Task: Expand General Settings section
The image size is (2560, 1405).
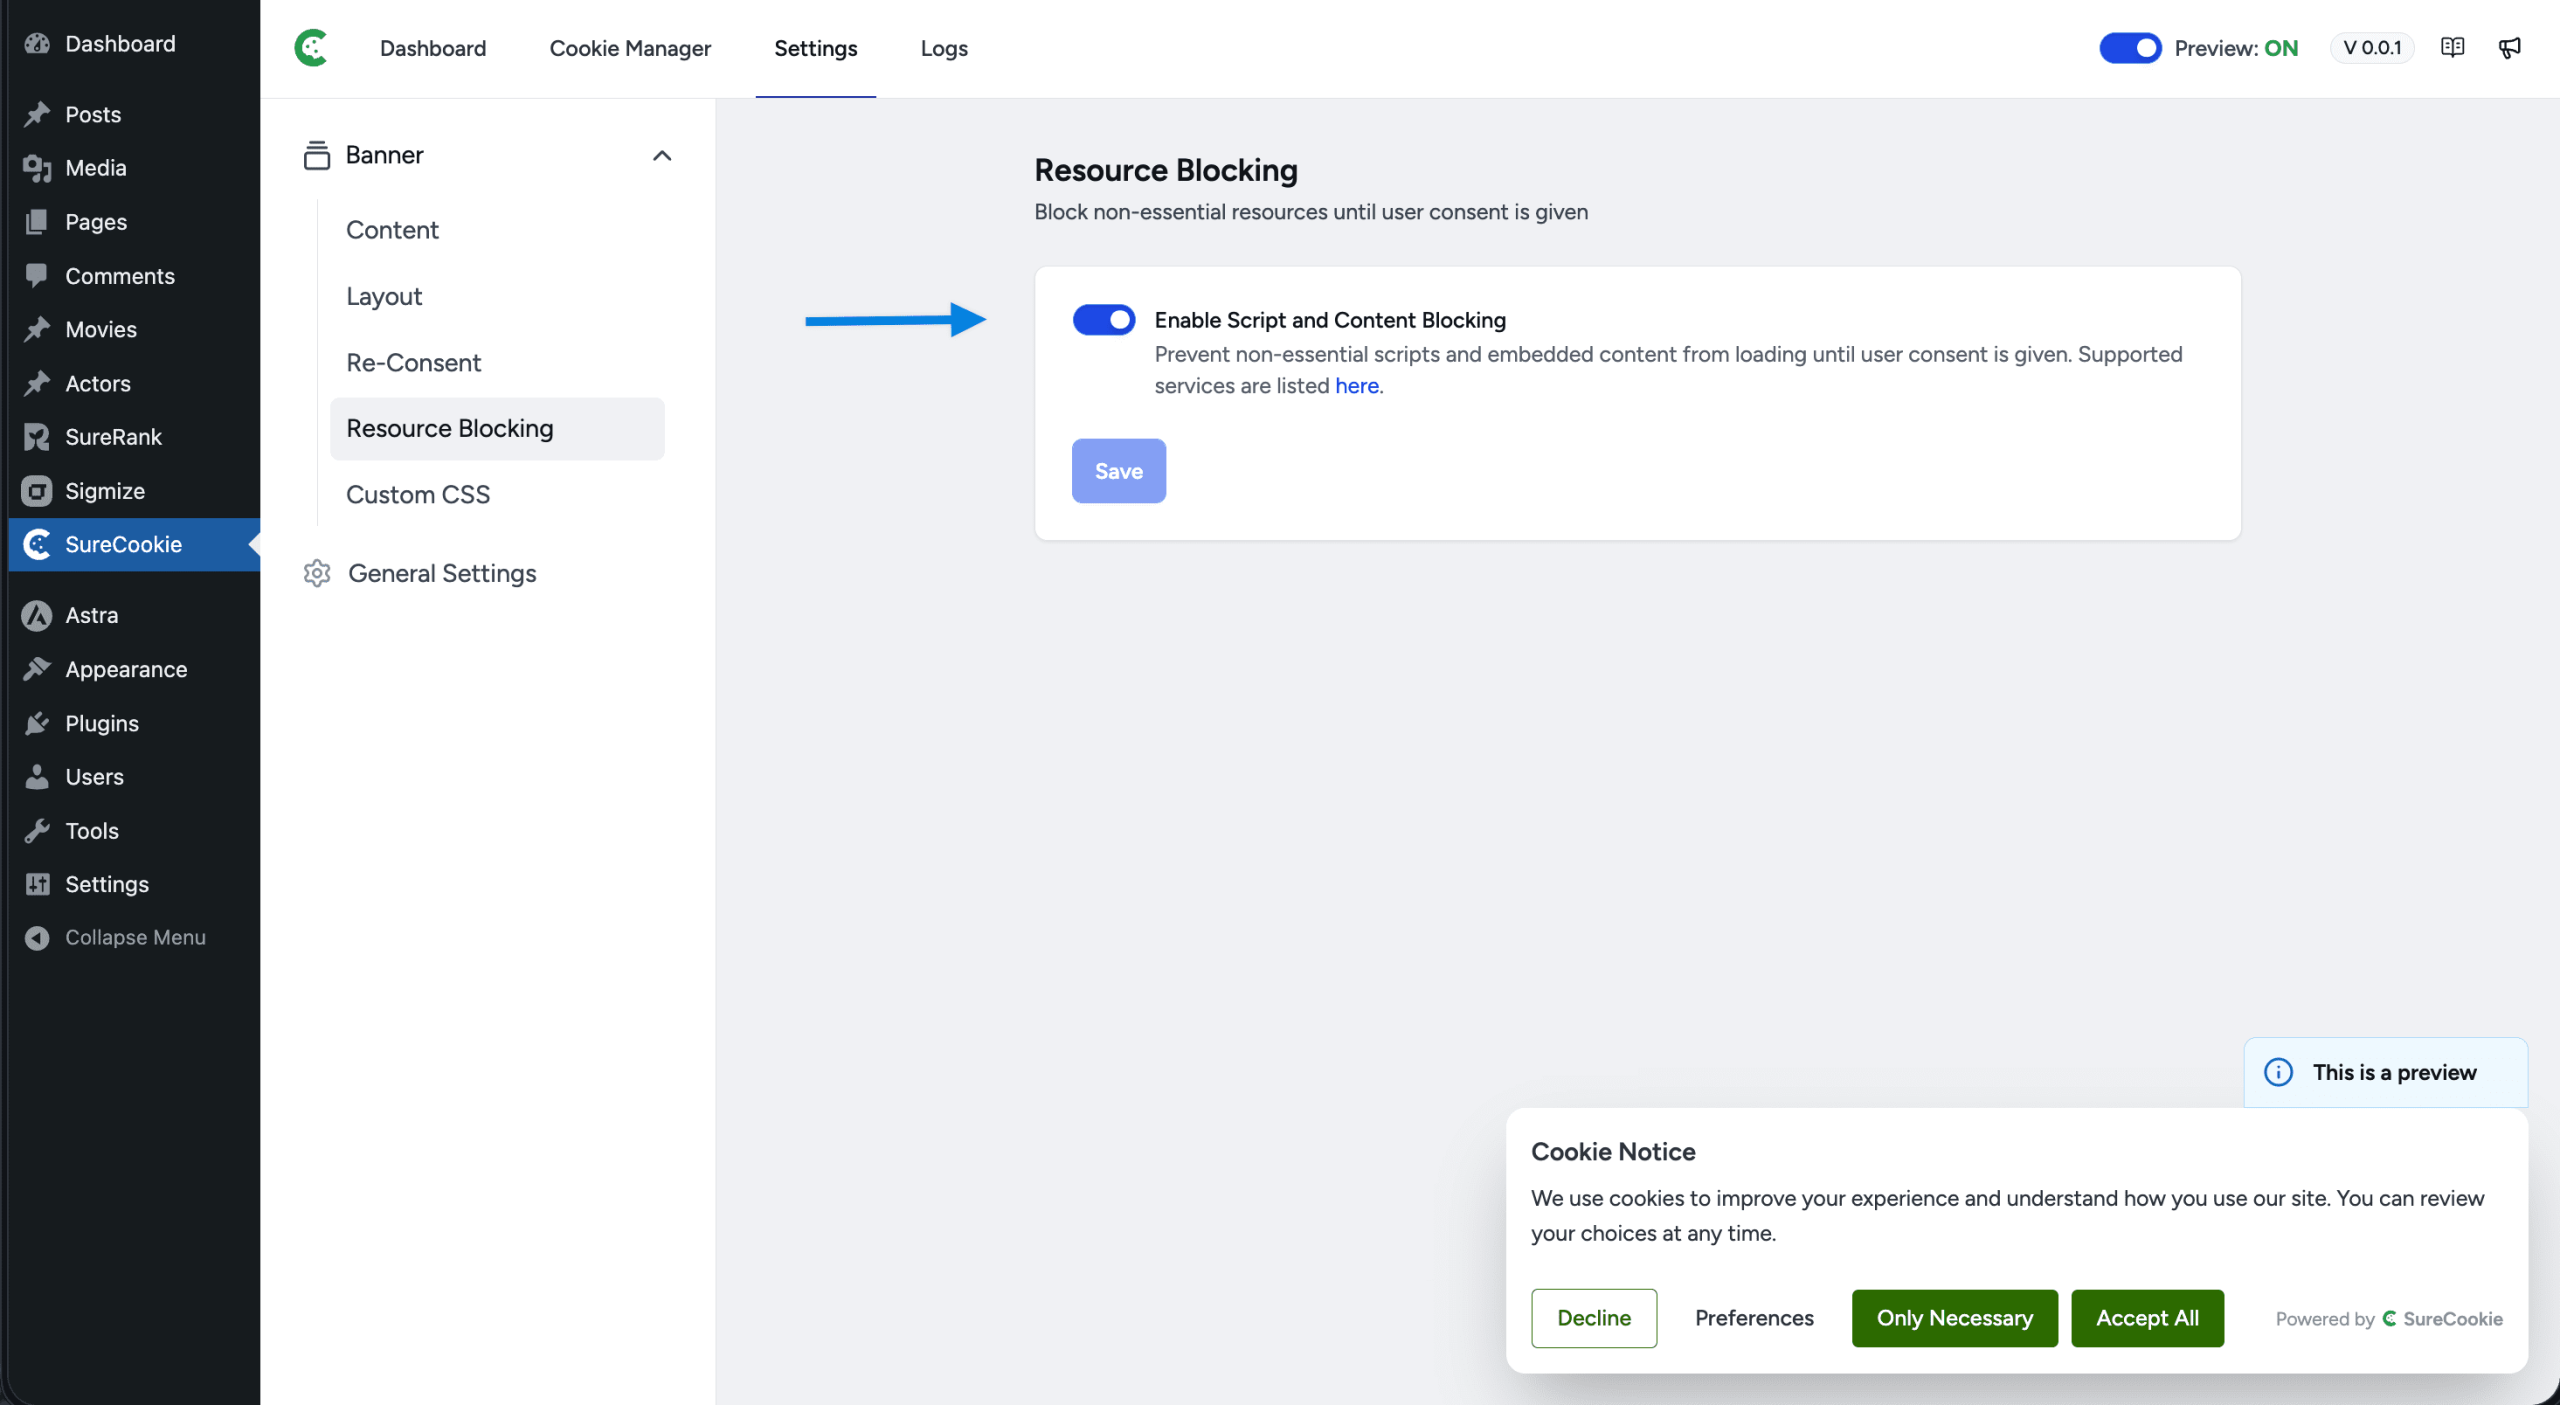Action: [x=442, y=572]
